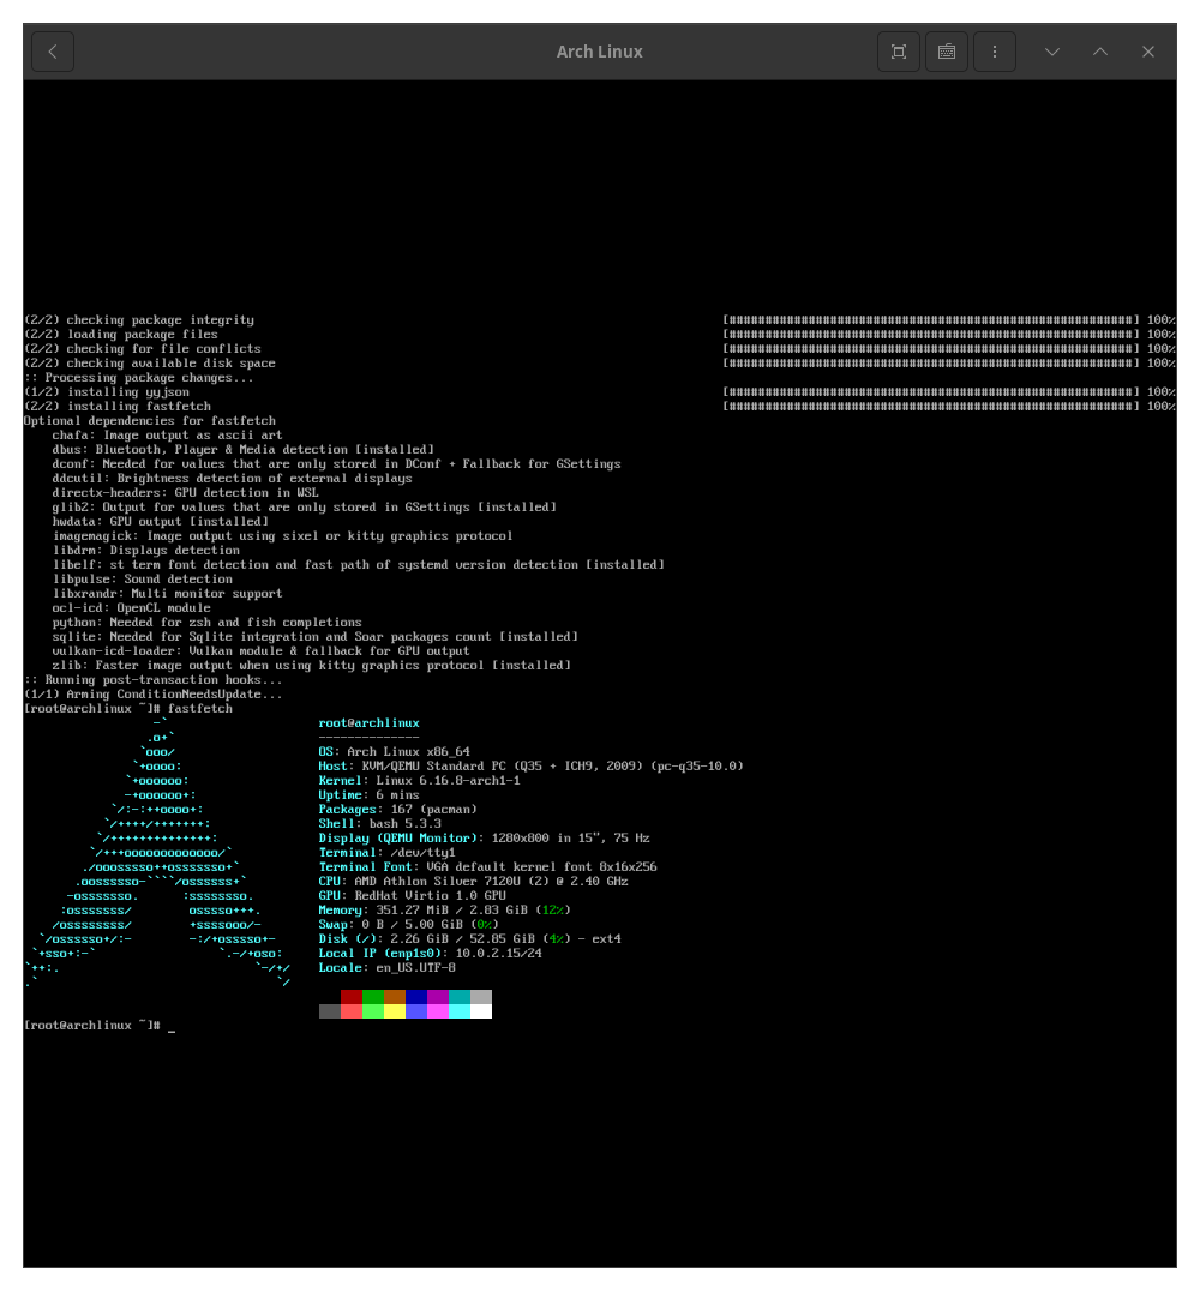
Task: Click the white color block
Action: pyautogui.click(x=481, y=1012)
